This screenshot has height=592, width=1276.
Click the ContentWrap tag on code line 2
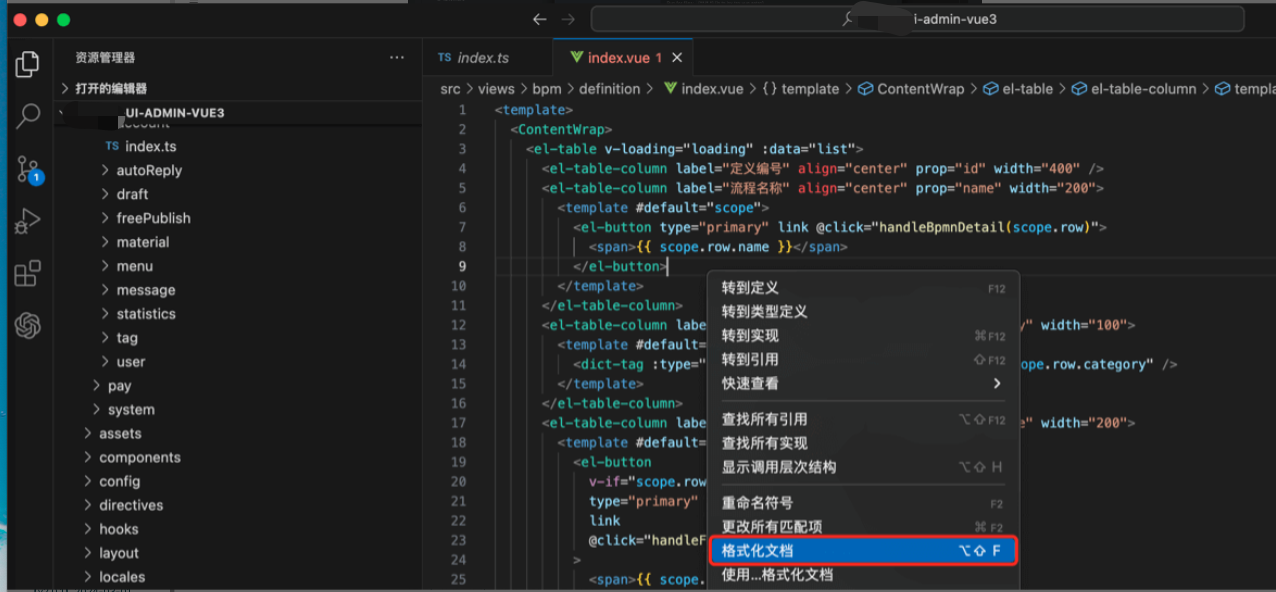click(560, 129)
